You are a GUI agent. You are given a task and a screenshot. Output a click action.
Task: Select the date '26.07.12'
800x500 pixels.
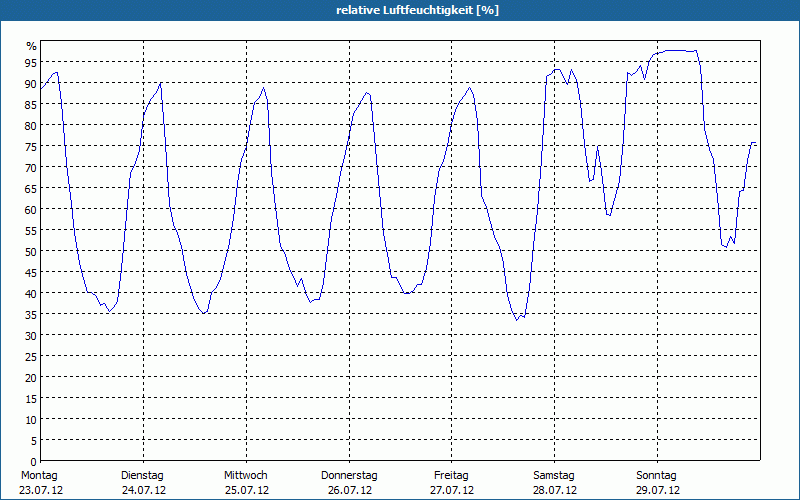[349, 490]
